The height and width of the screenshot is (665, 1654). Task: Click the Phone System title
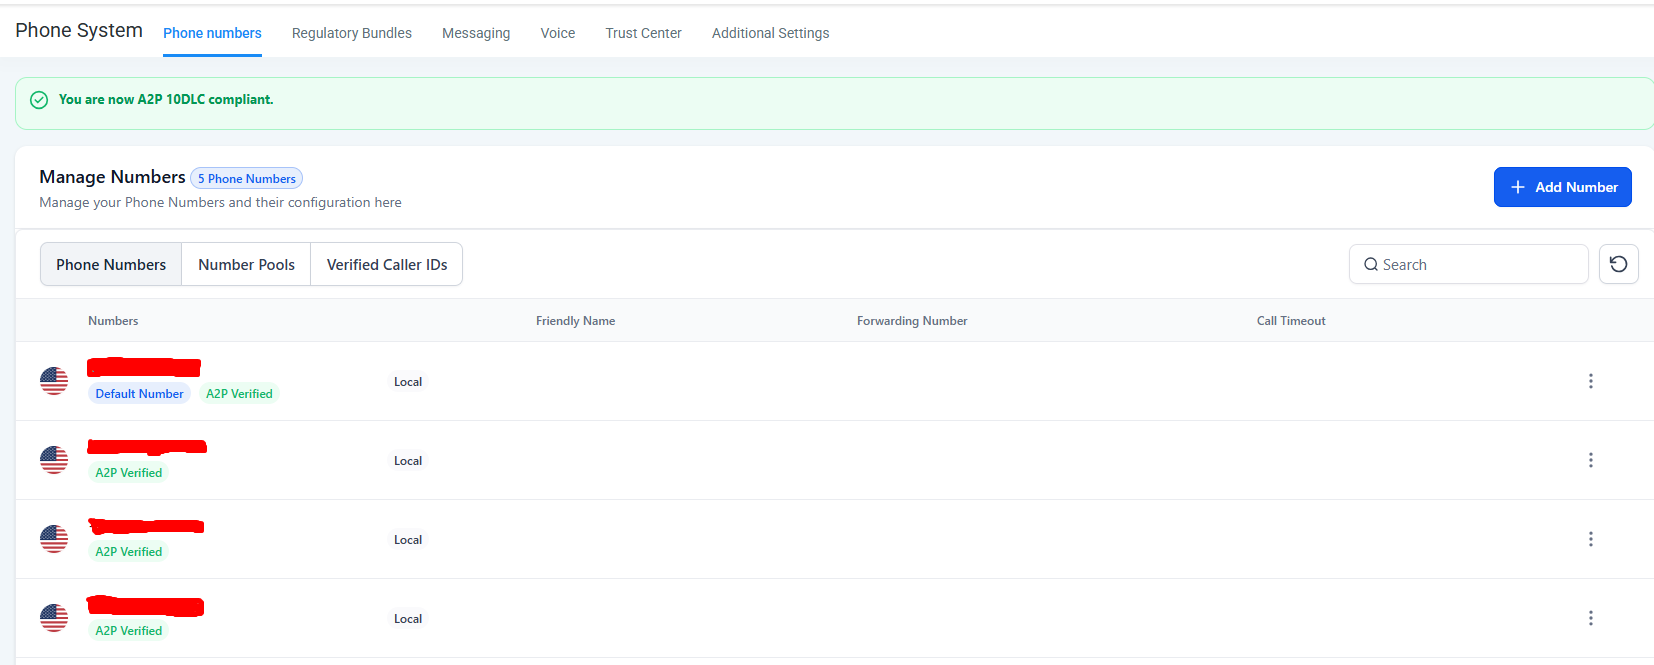[x=79, y=31]
